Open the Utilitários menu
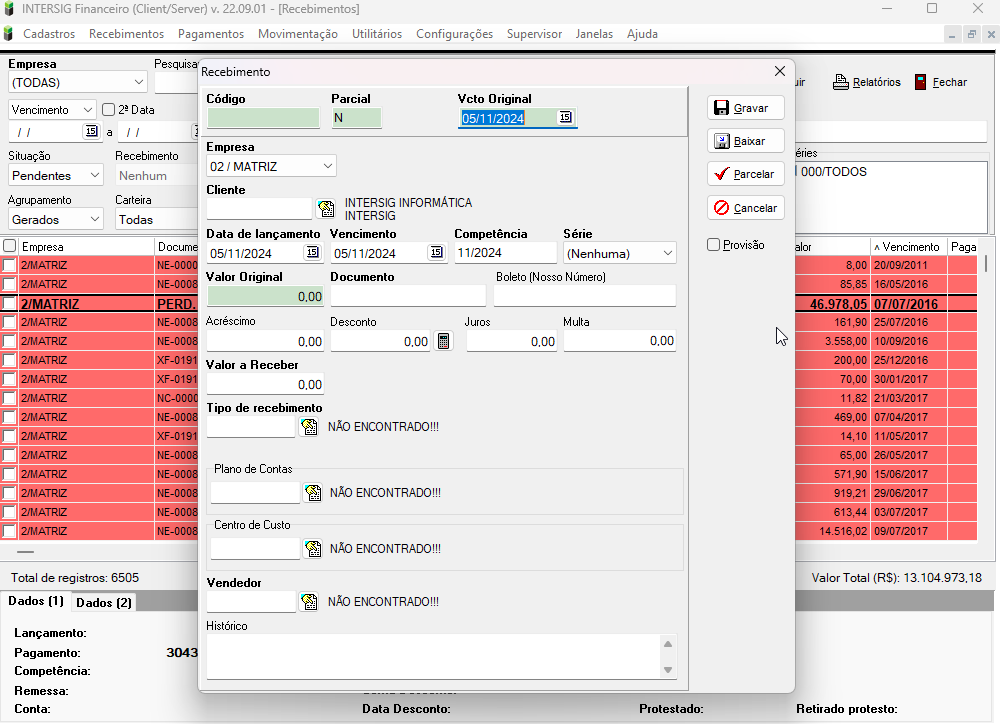Screen dimensions: 1000x724 pyautogui.click(x=377, y=34)
